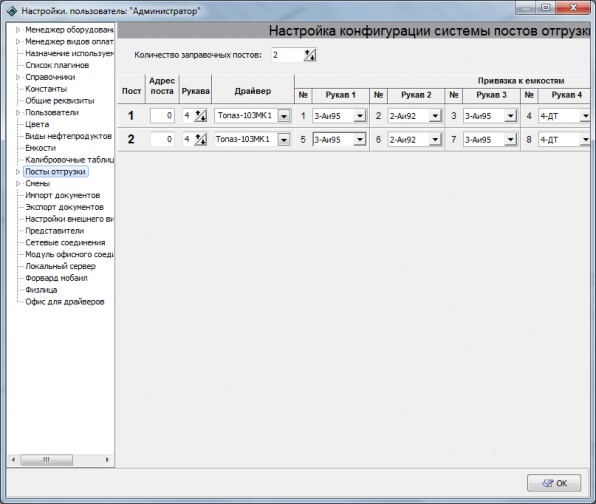Image resolution: width=596 pixels, height=504 pixels.
Task: Click the tree horizontal scrollbar right arrow
Action: [x=107, y=460]
